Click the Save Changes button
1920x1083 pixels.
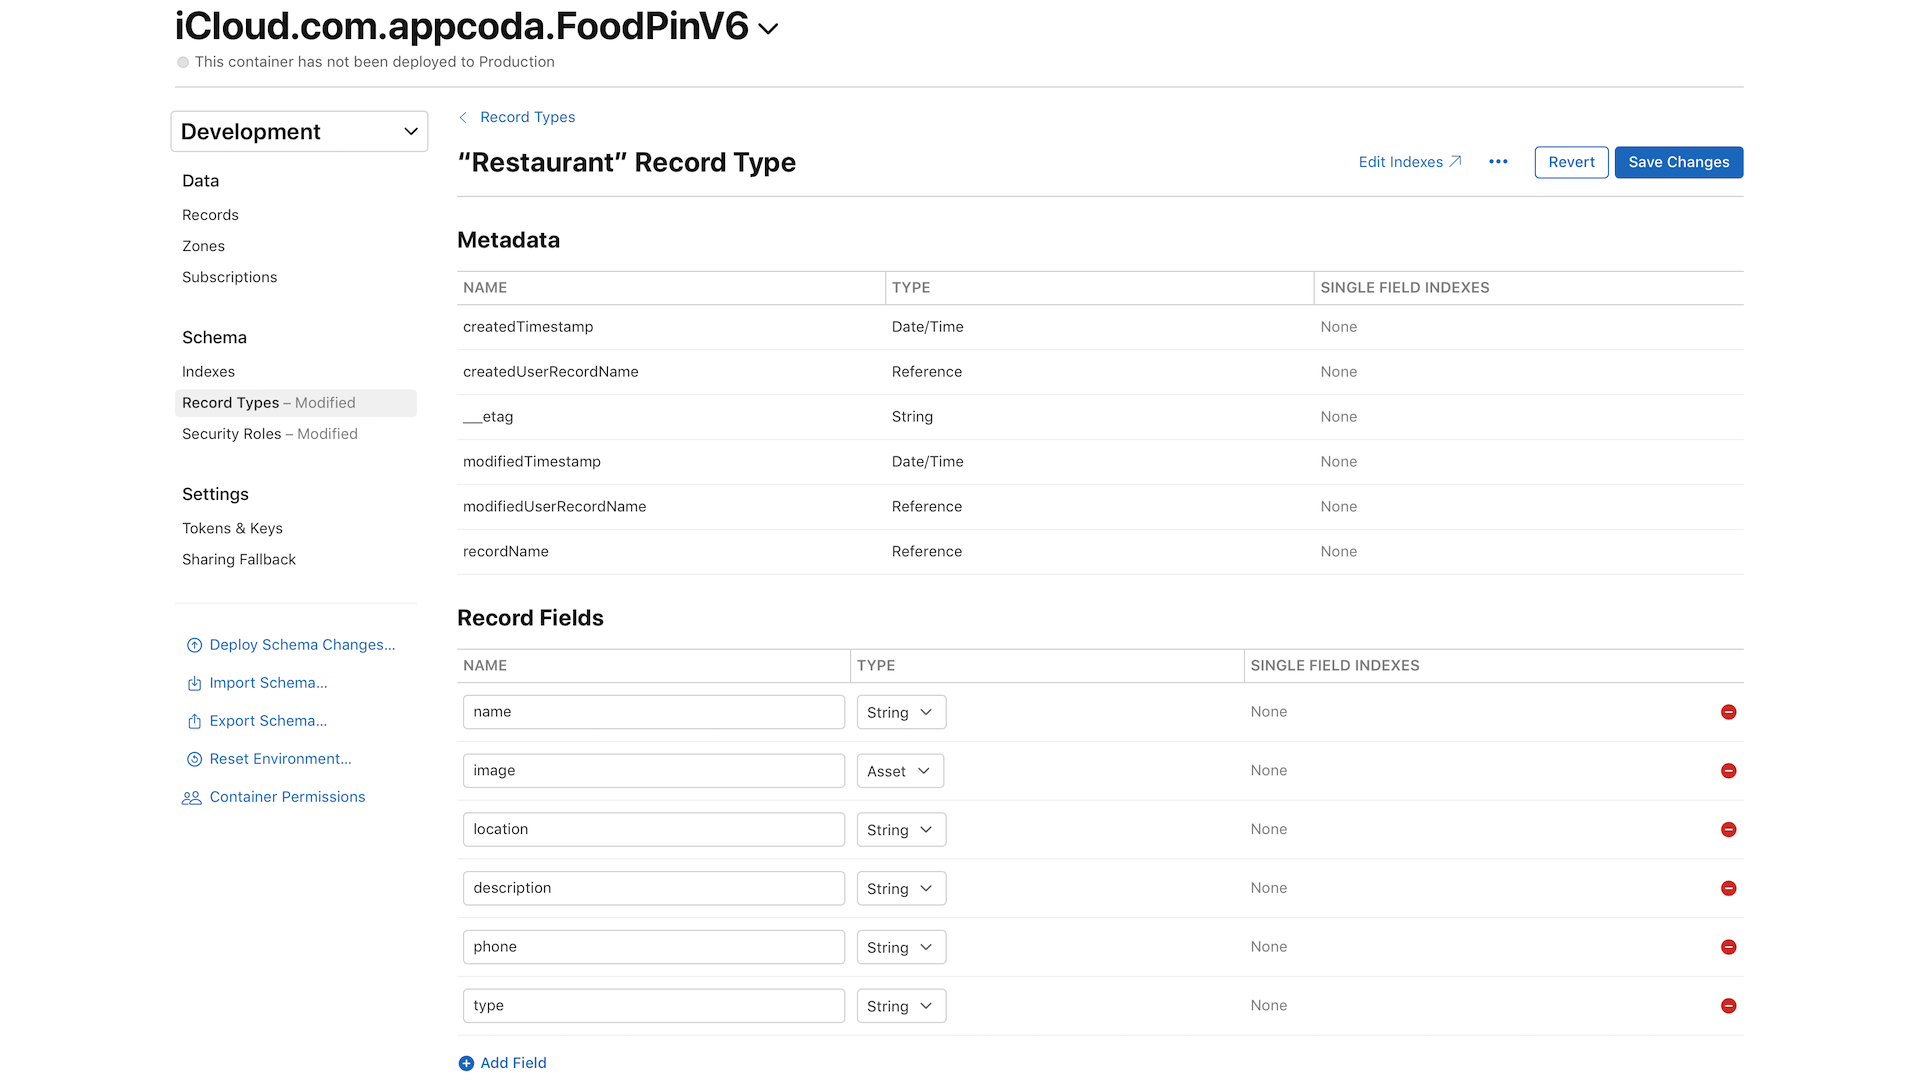tap(1678, 161)
